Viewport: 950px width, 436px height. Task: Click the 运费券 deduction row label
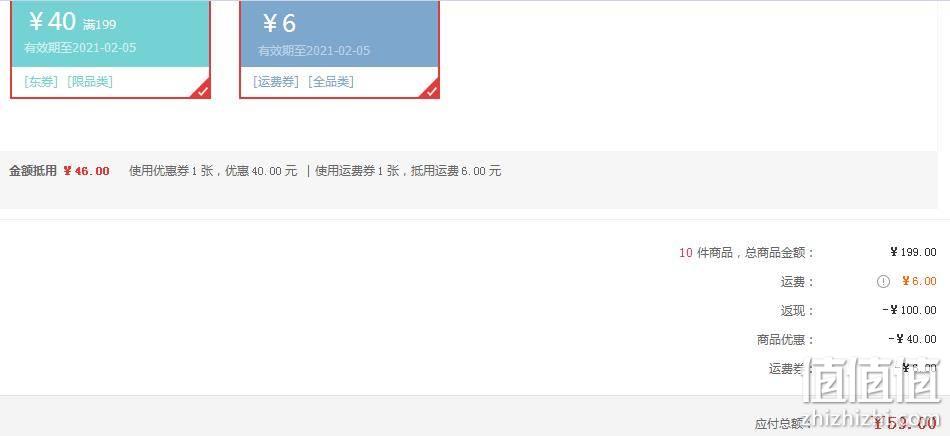click(786, 369)
